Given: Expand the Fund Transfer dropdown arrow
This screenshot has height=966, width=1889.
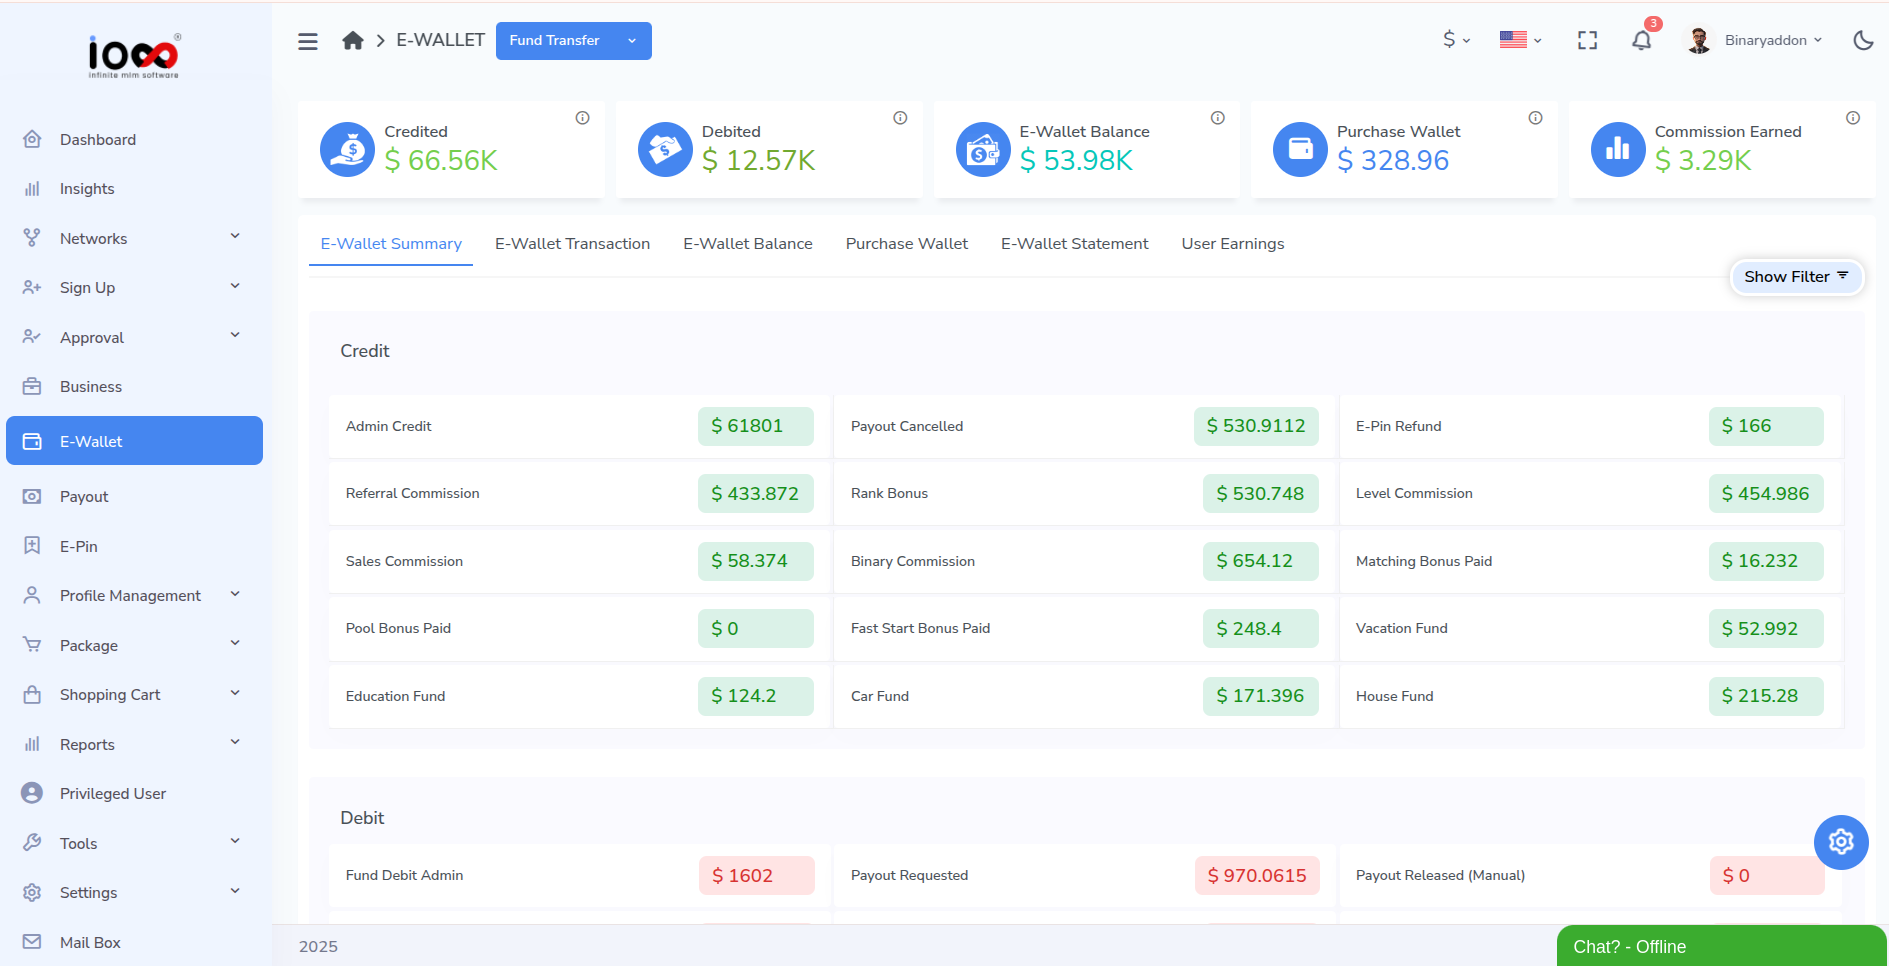Looking at the screenshot, I should (x=631, y=41).
